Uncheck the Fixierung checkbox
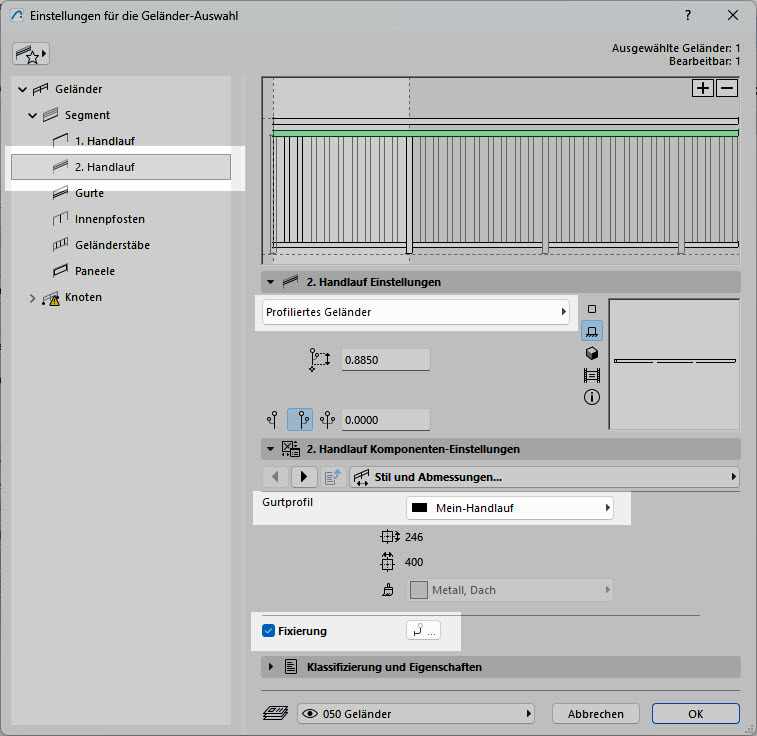Screen dimensions: 757x736 268,631
